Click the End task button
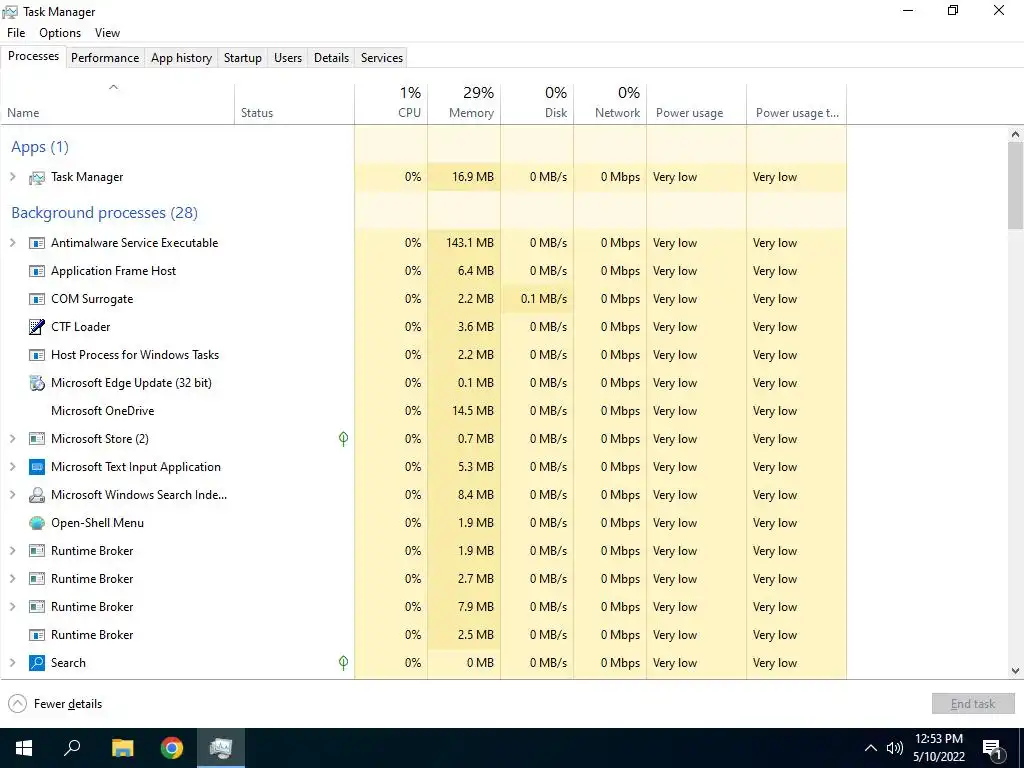 click(973, 704)
